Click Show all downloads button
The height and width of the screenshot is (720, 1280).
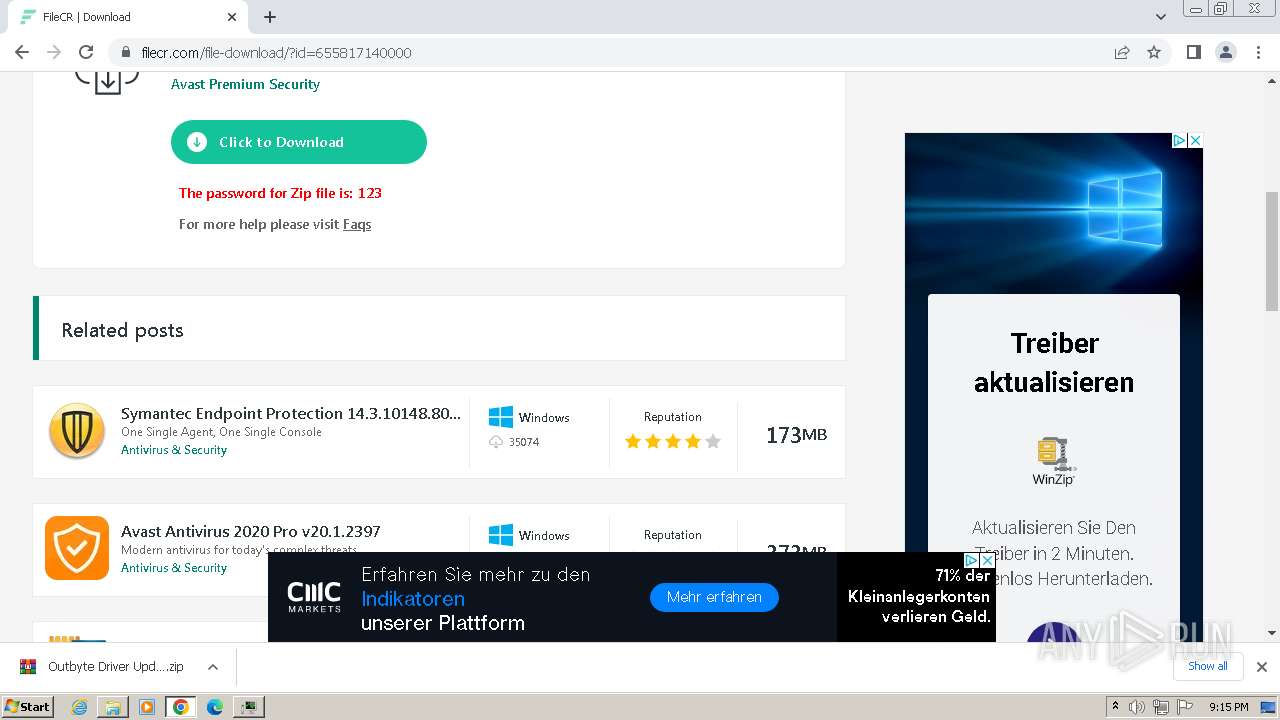click(1208, 667)
